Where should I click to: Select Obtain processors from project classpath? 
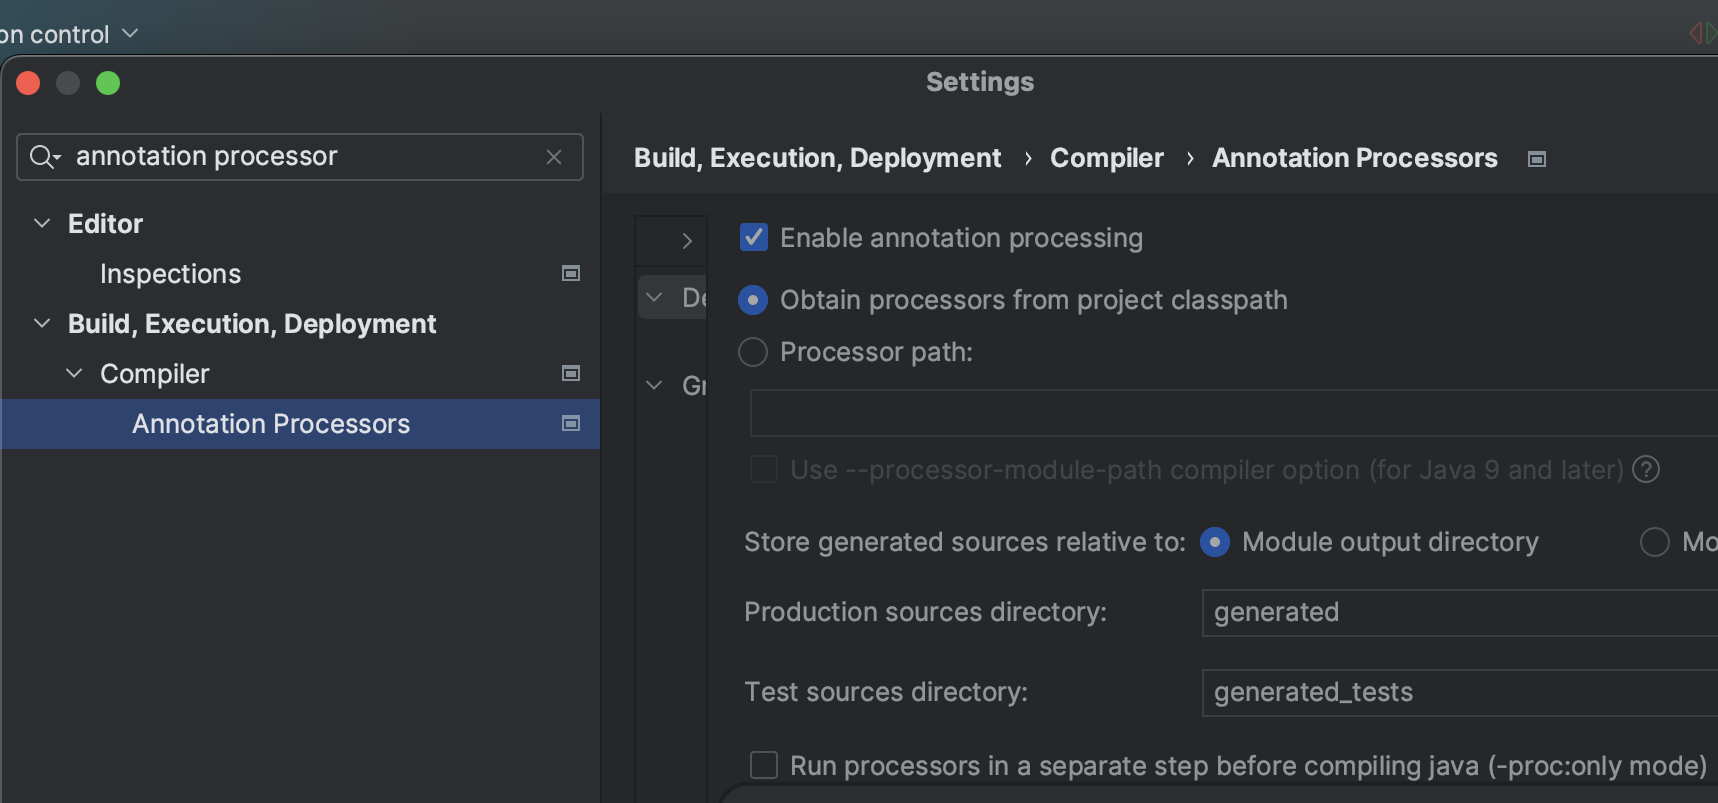click(x=753, y=300)
